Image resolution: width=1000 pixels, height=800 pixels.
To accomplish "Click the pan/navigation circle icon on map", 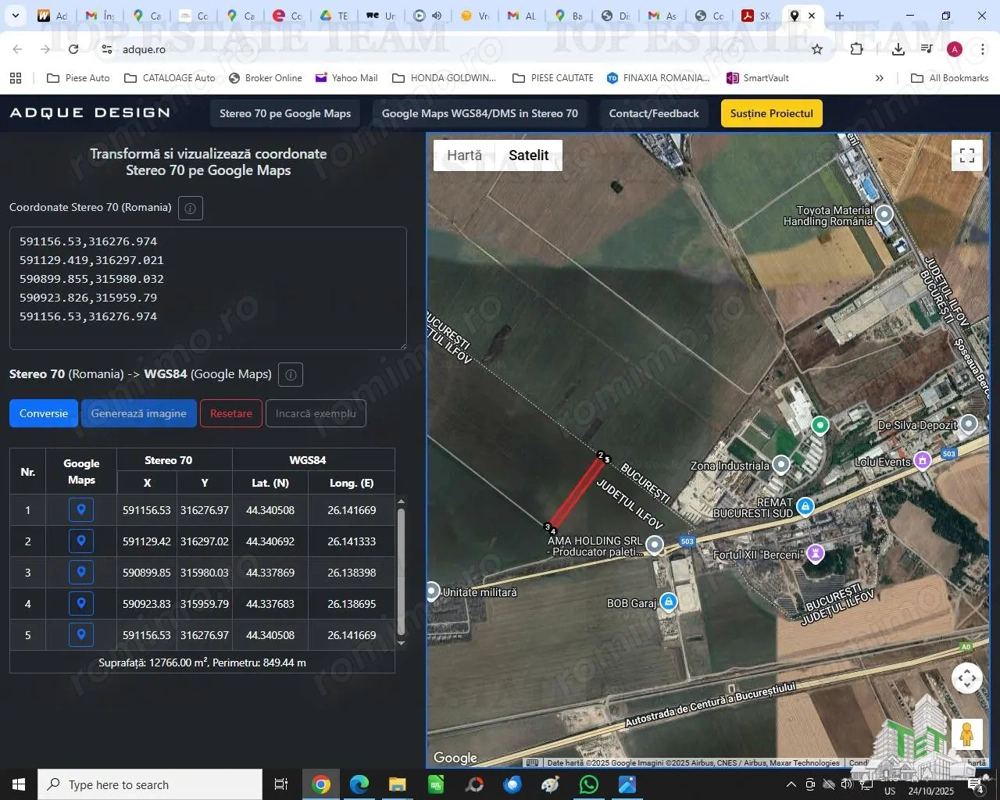I will 966,678.
